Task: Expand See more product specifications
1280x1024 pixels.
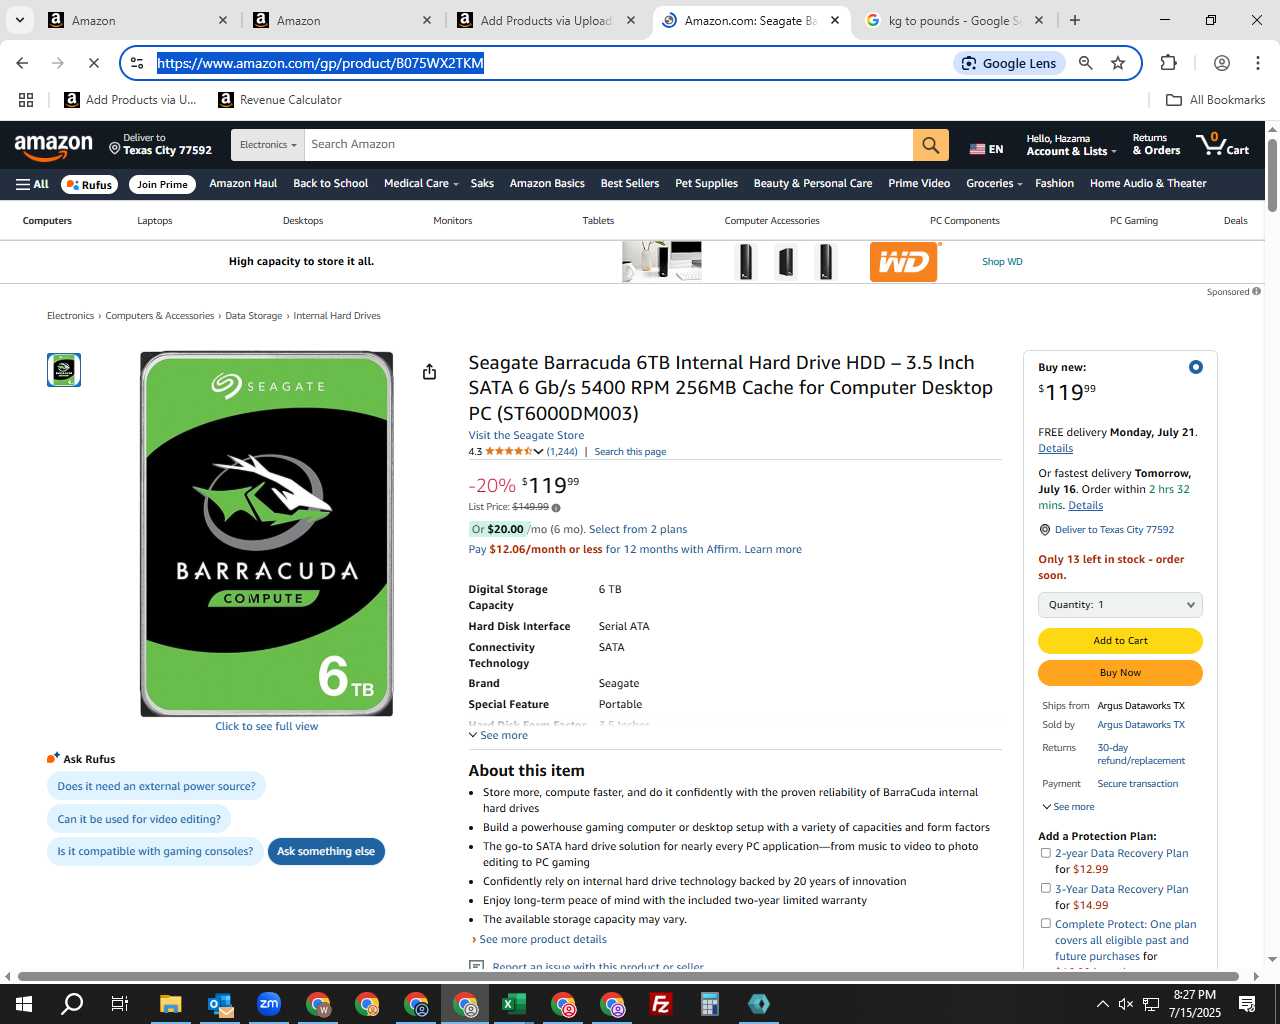Action: coord(498,735)
